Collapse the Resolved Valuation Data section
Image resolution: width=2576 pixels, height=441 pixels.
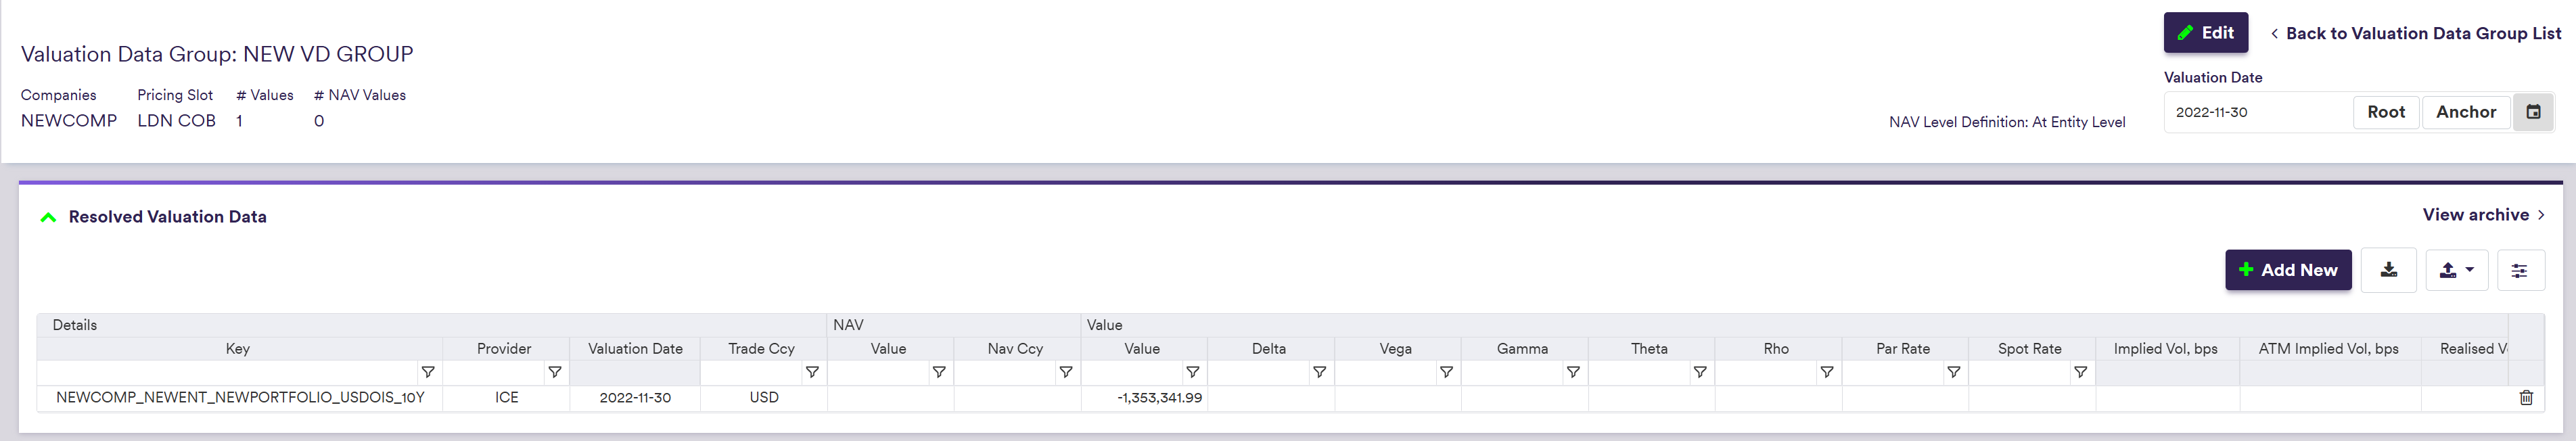(48, 217)
